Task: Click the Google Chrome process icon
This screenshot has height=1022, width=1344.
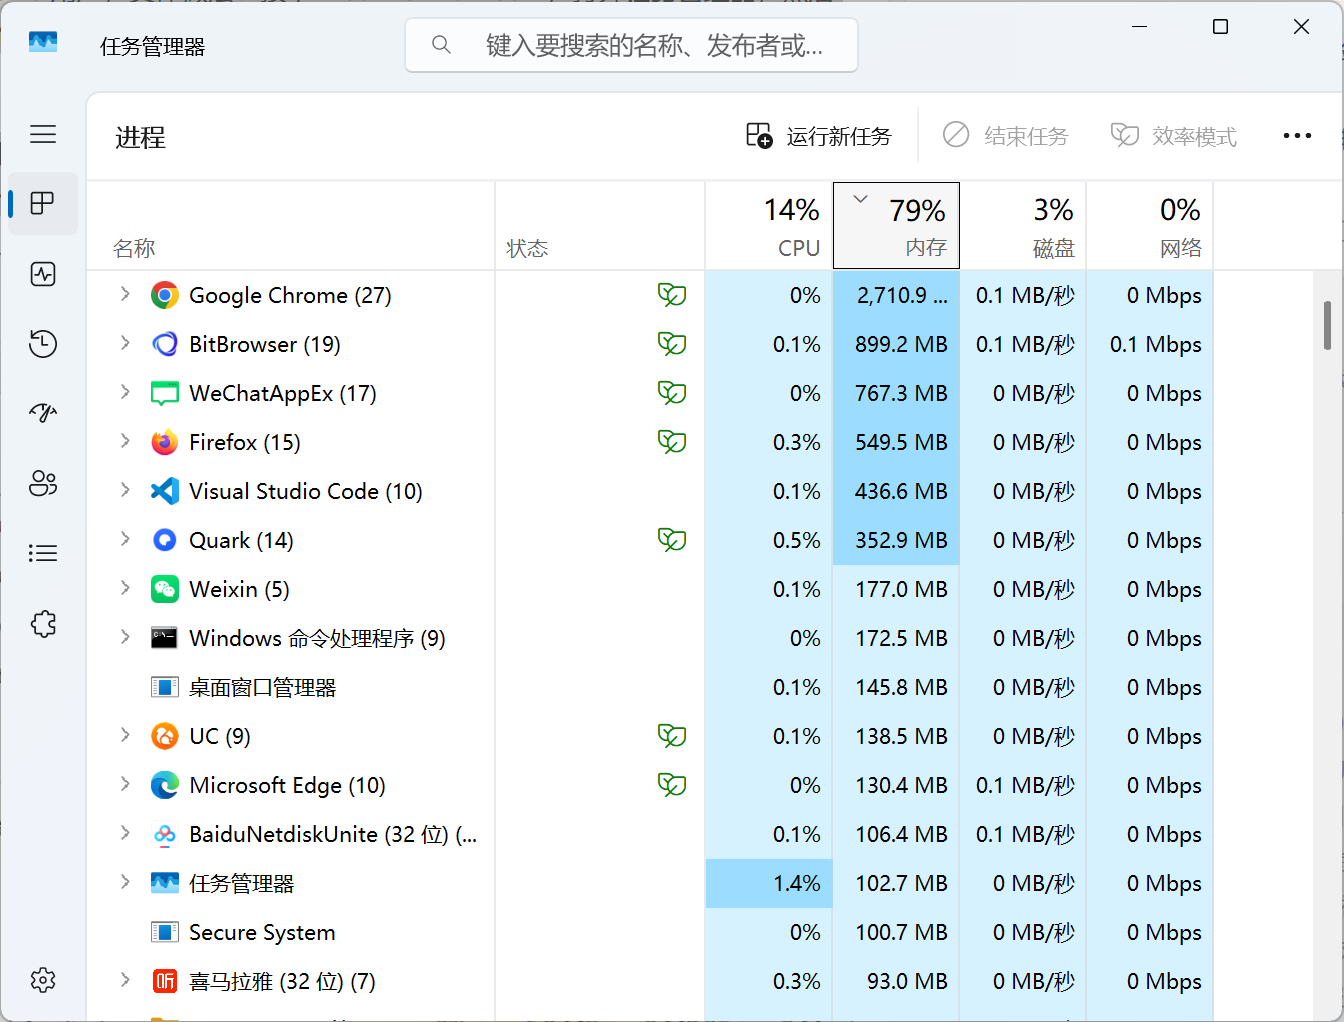Action: pyautogui.click(x=164, y=295)
